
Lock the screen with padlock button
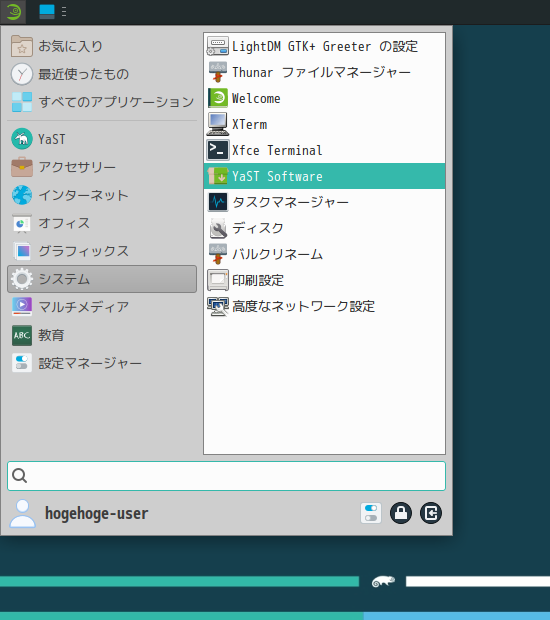pos(401,513)
